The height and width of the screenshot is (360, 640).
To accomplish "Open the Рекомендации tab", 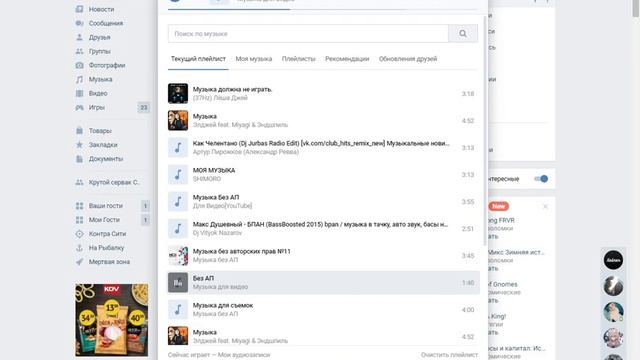I will (347, 59).
